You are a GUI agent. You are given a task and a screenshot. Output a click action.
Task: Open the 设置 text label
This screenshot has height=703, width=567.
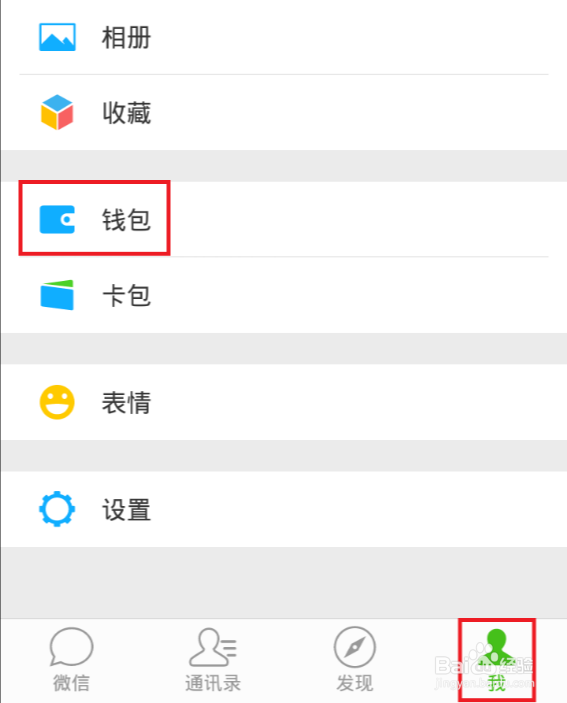(126, 510)
